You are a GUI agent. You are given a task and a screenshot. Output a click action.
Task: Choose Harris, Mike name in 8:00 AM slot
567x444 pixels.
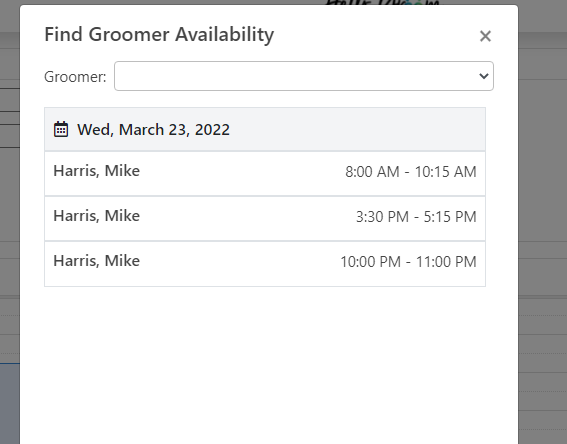(97, 171)
